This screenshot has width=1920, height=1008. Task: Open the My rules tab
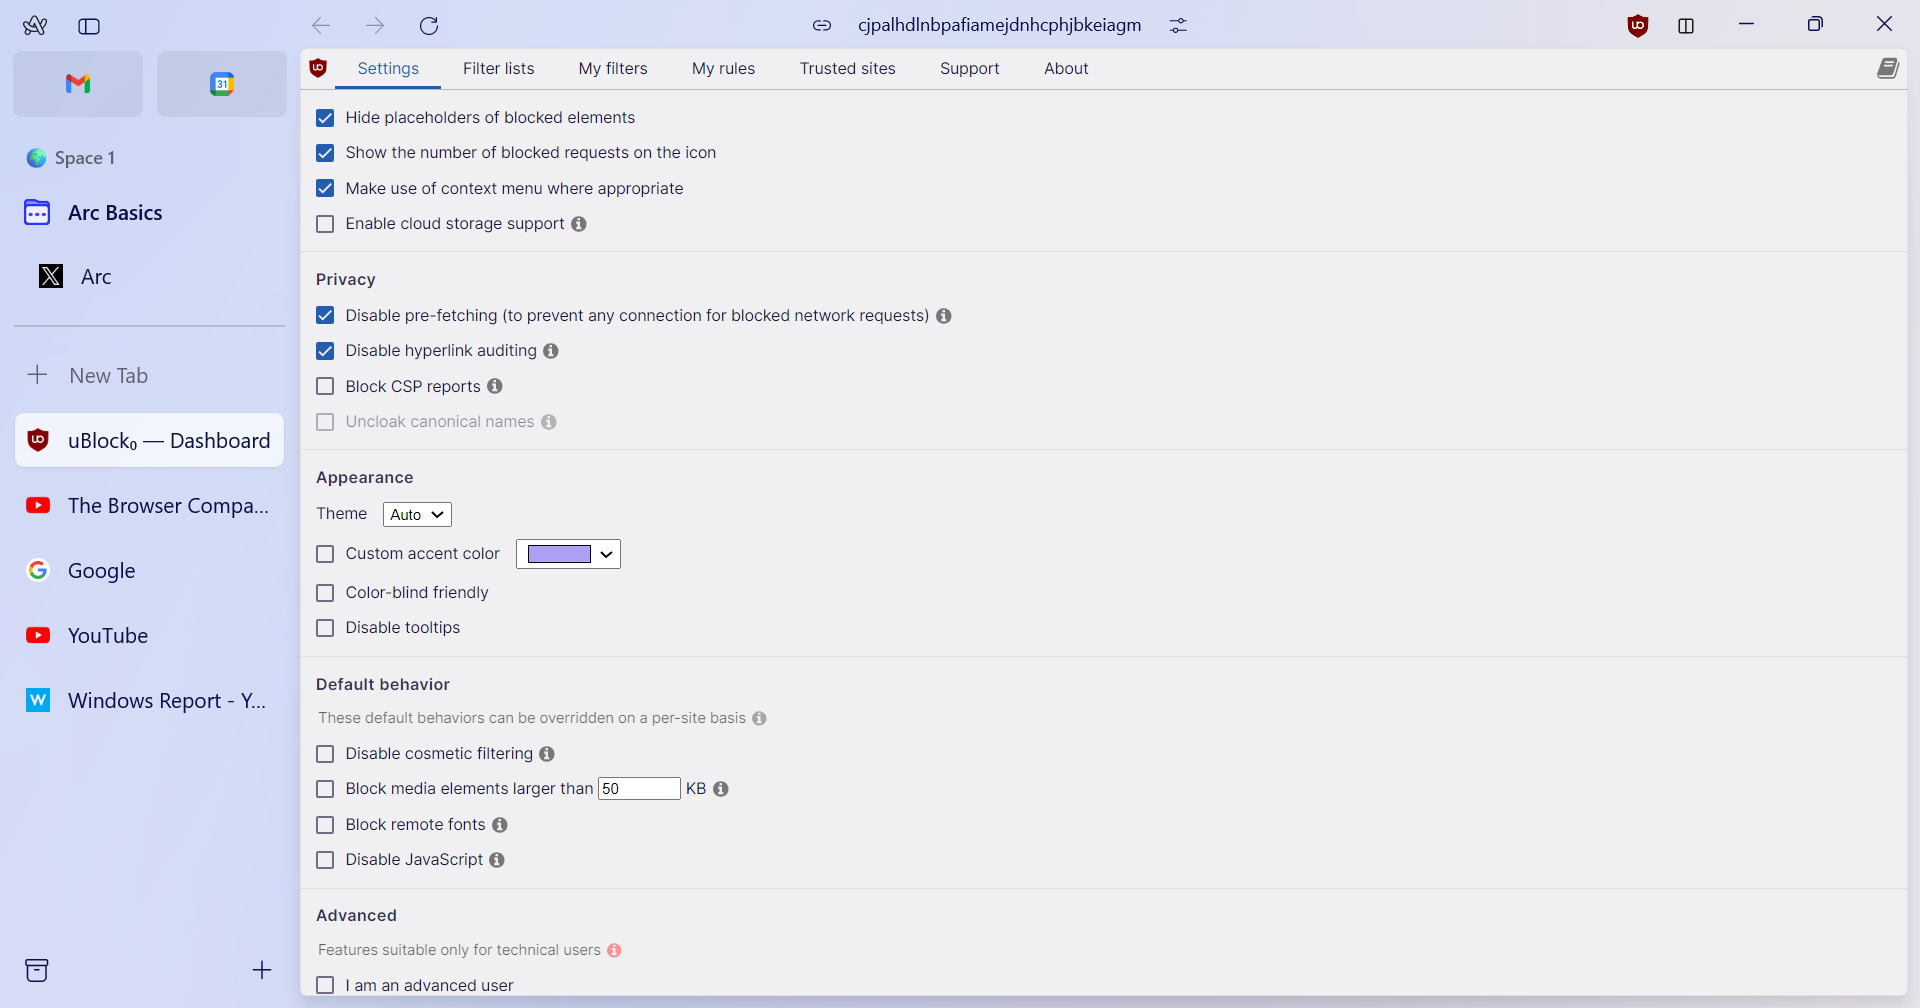pyautogui.click(x=723, y=68)
